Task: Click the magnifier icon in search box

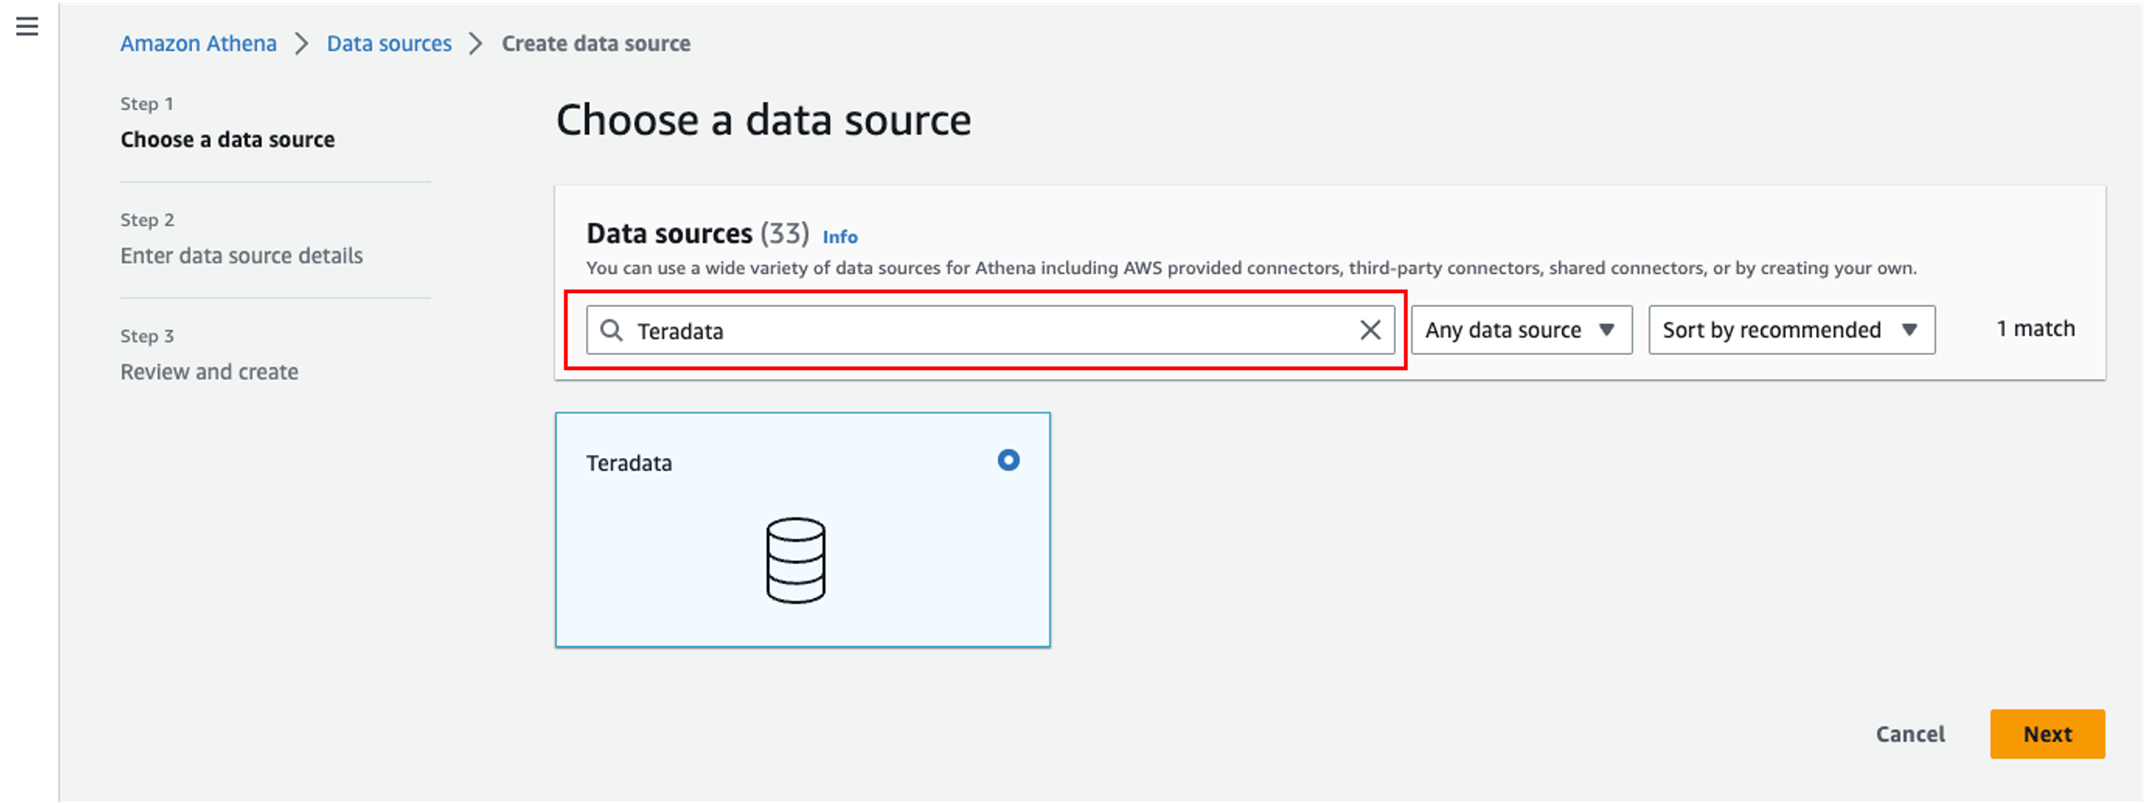Action: pyautogui.click(x=612, y=330)
